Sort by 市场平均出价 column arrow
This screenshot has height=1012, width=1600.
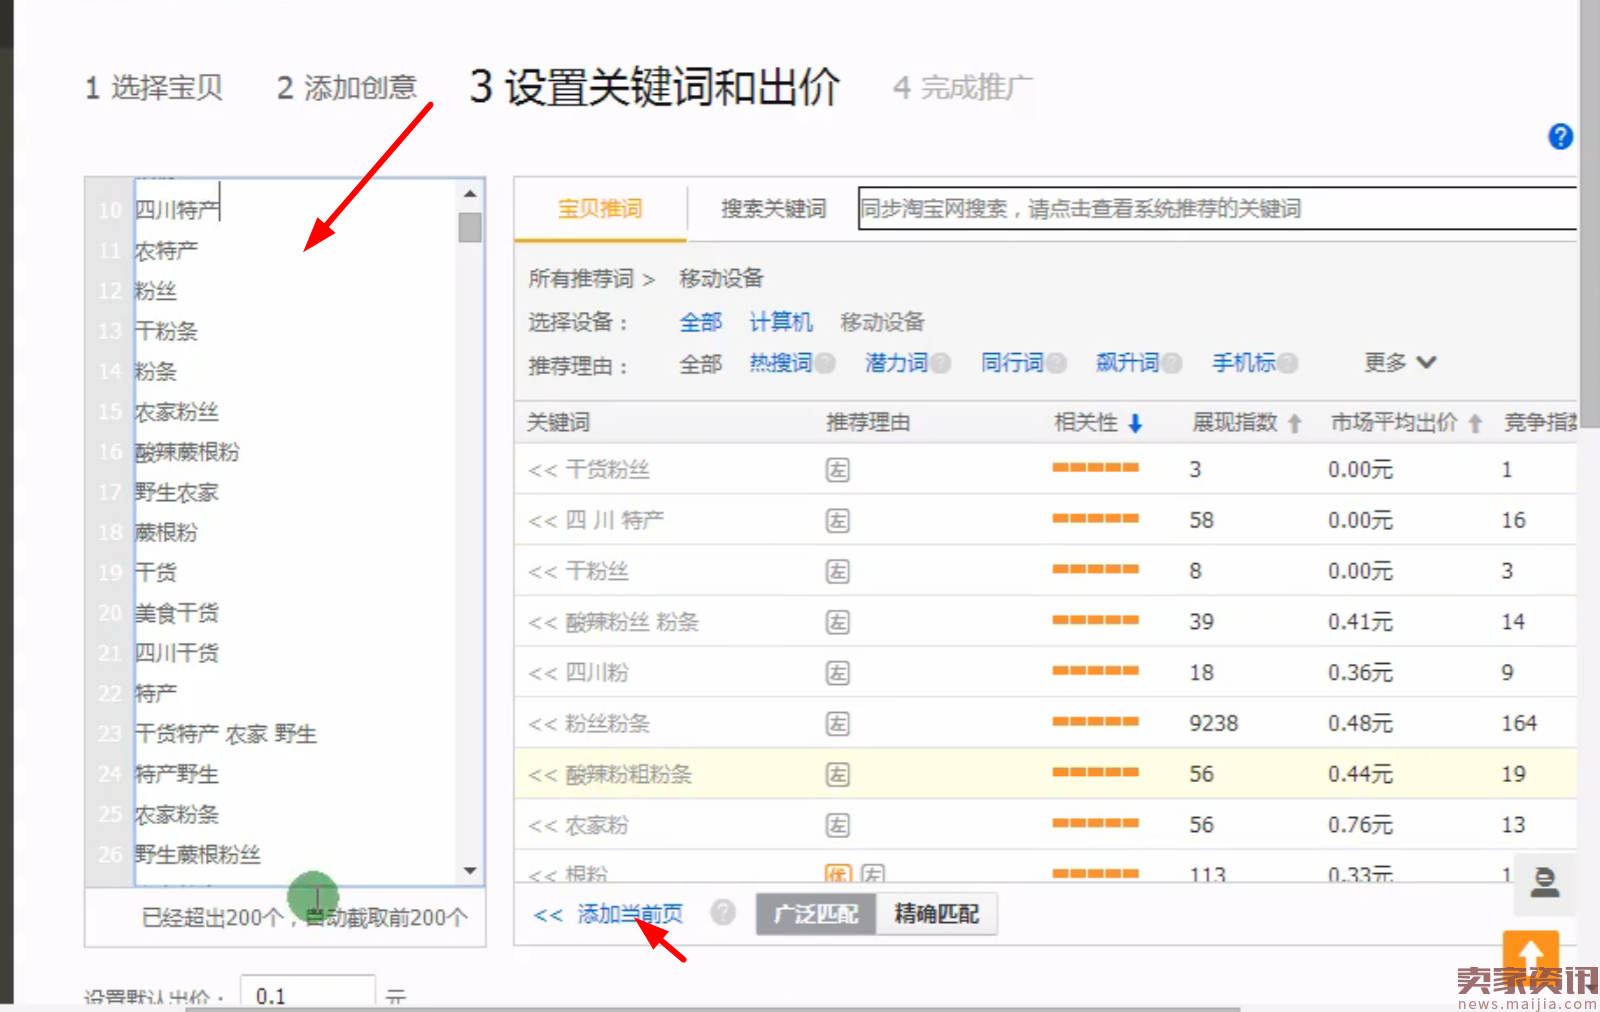(x=1475, y=424)
